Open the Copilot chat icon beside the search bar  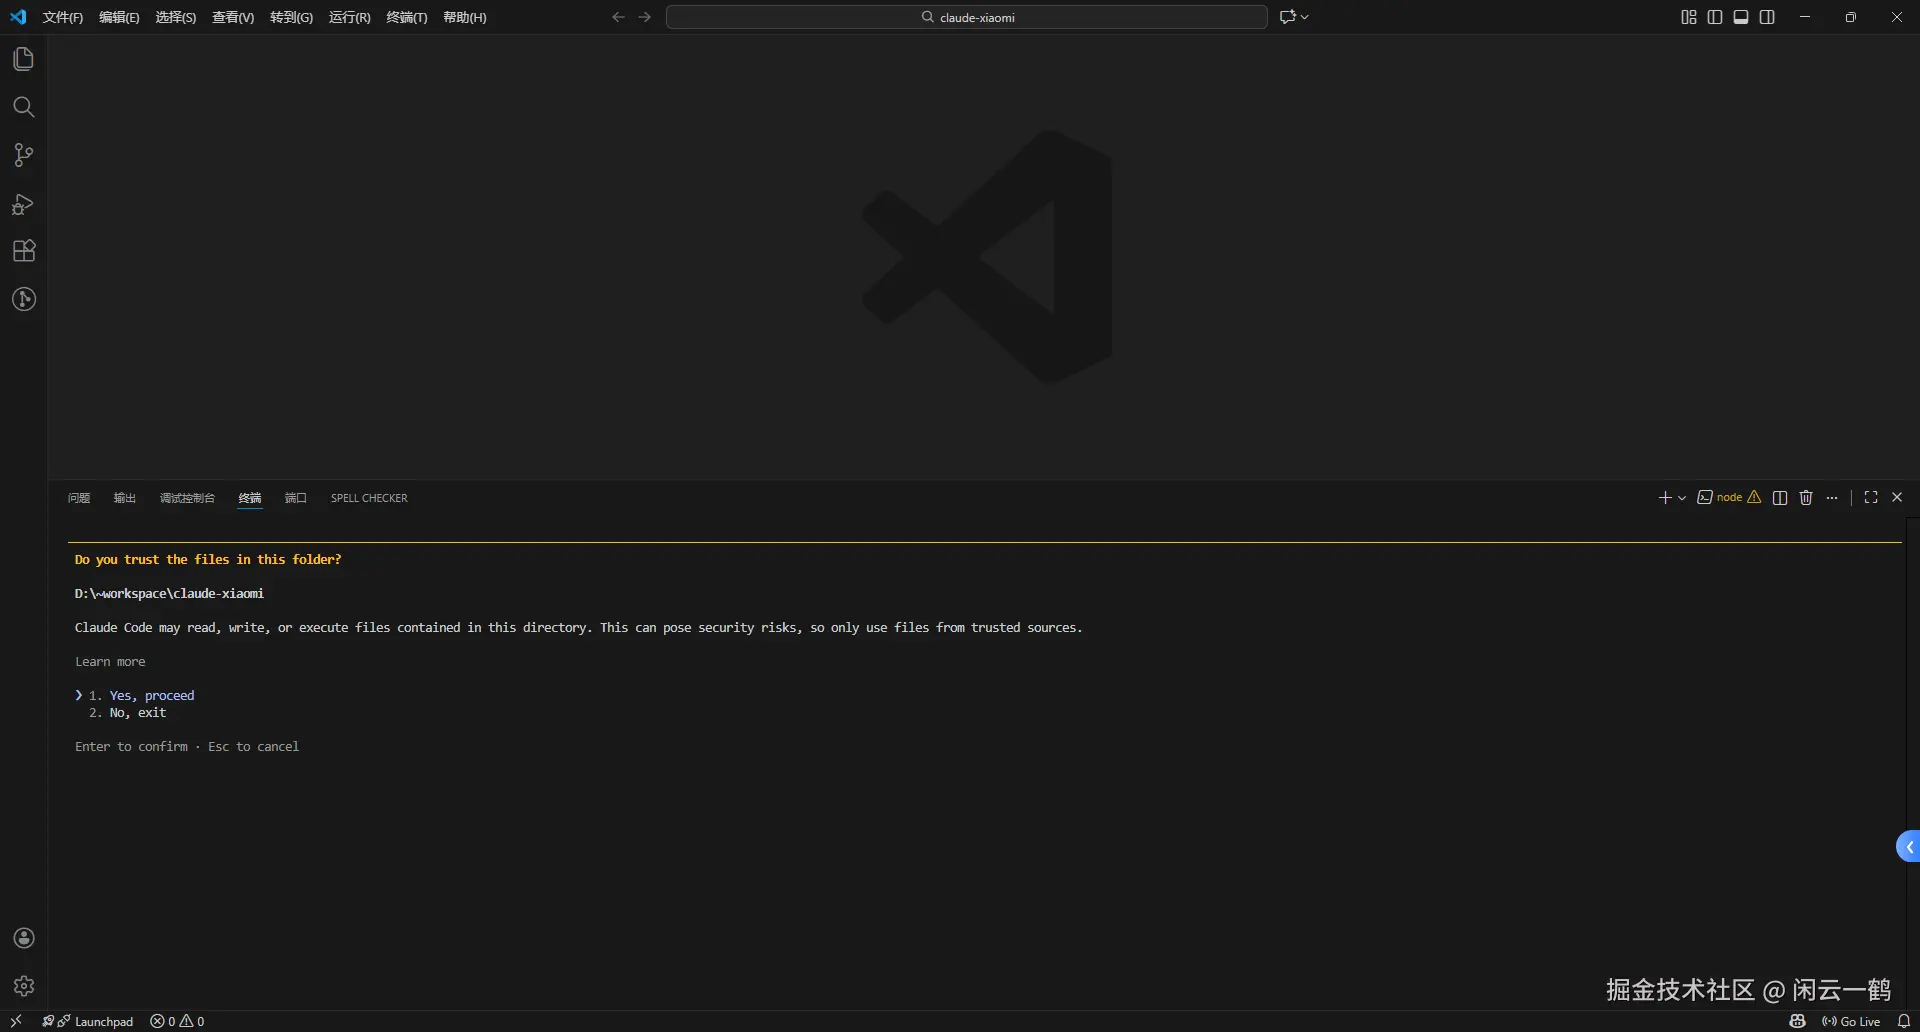pyautogui.click(x=1288, y=17)
